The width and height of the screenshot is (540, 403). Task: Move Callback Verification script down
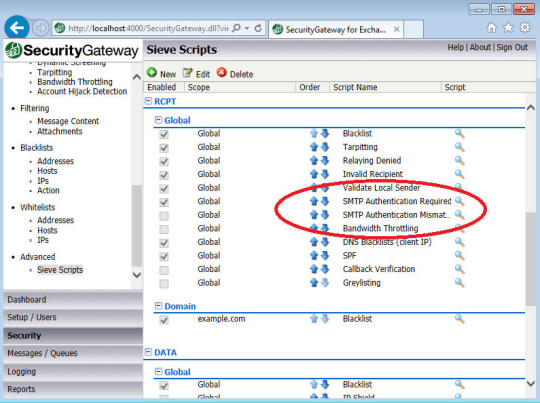click(325, 269)
